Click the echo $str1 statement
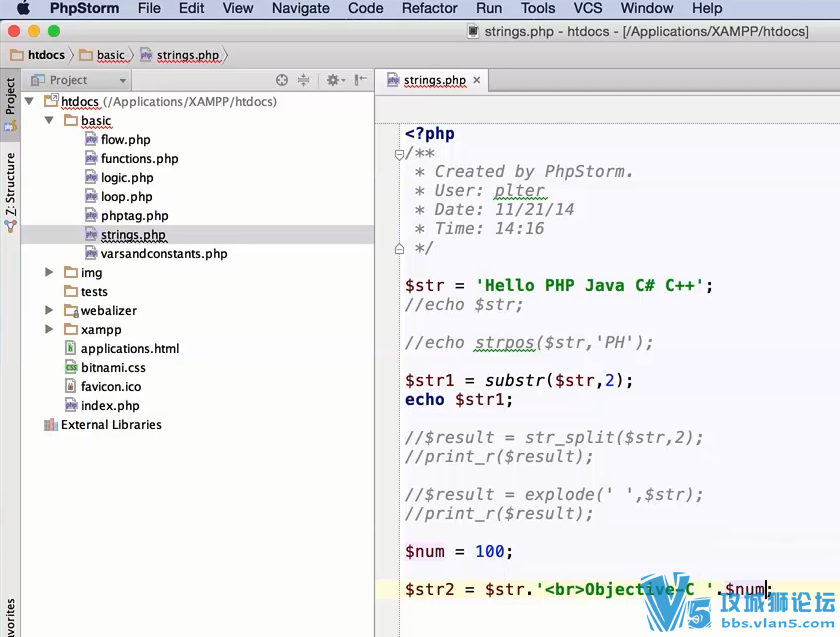This screenshot has height=637, width=840. pyautogui.click(x=459, y=400)
